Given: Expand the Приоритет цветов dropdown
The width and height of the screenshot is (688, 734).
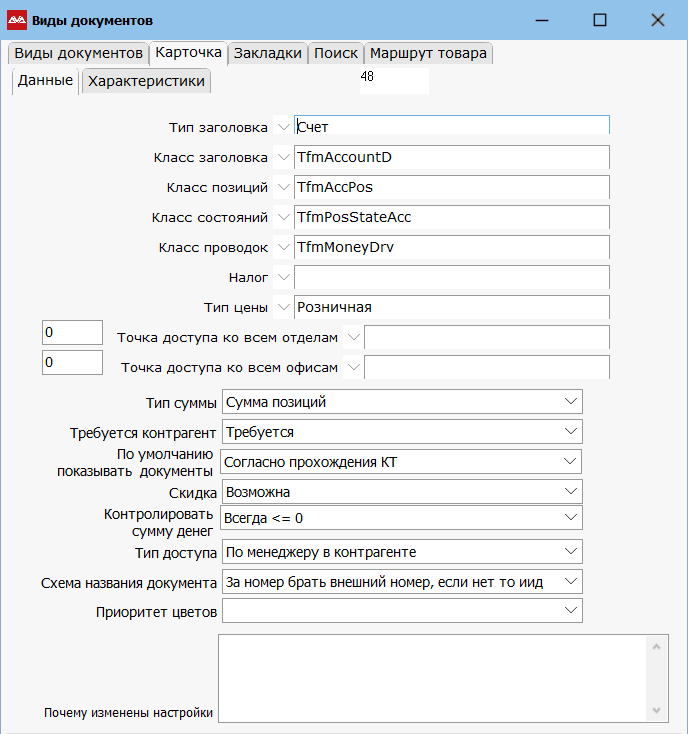Looking at the screenshot, I should (x=571, y=610).
